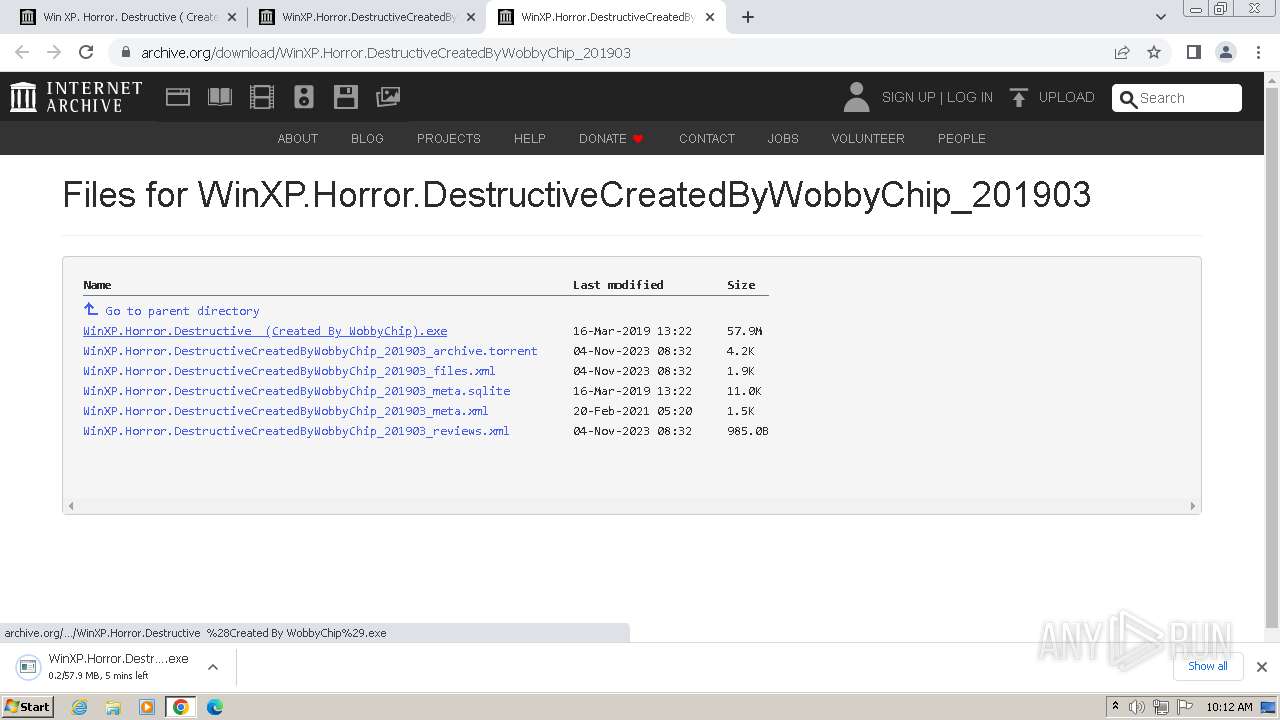This screenshot has height=720, width=1280.
Task: Click the user avatar icon
Action: point(856,97)
